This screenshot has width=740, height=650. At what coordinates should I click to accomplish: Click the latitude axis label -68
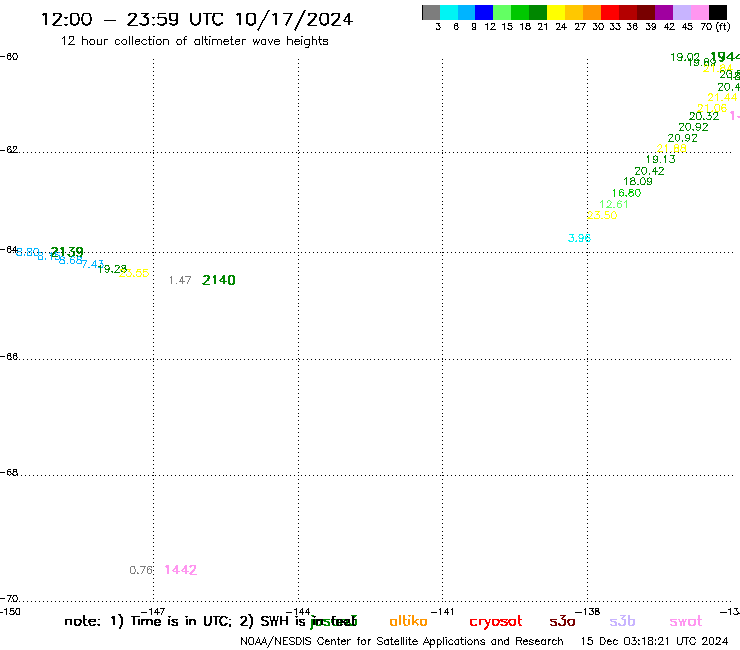pos(9,473)
